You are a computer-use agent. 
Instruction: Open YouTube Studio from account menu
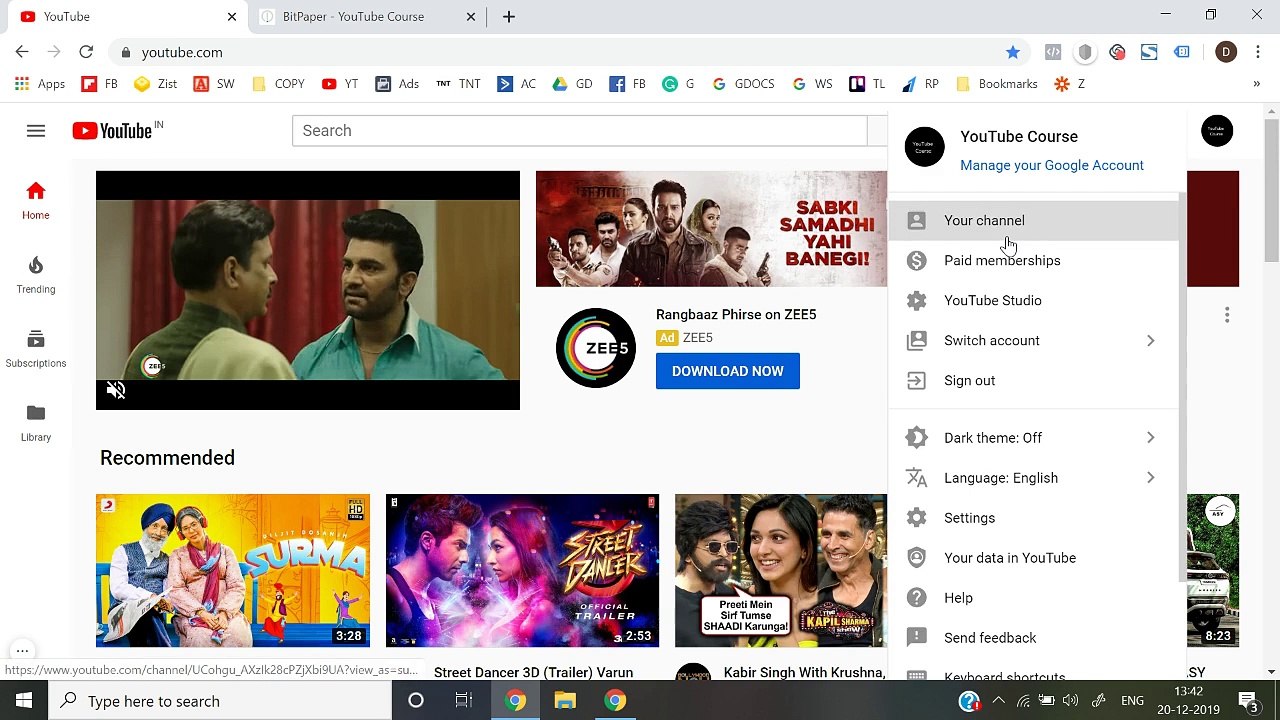(x=1033, y=301)
